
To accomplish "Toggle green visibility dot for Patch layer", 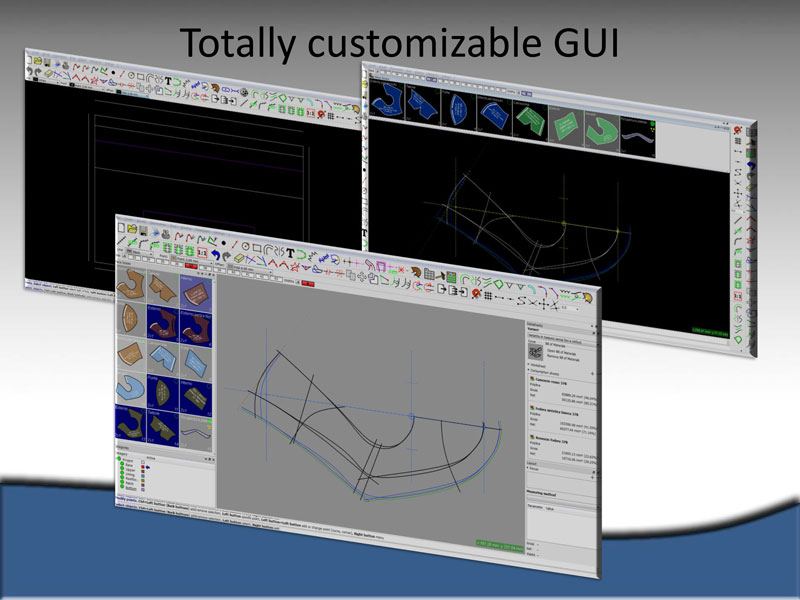I will (122, 482).
